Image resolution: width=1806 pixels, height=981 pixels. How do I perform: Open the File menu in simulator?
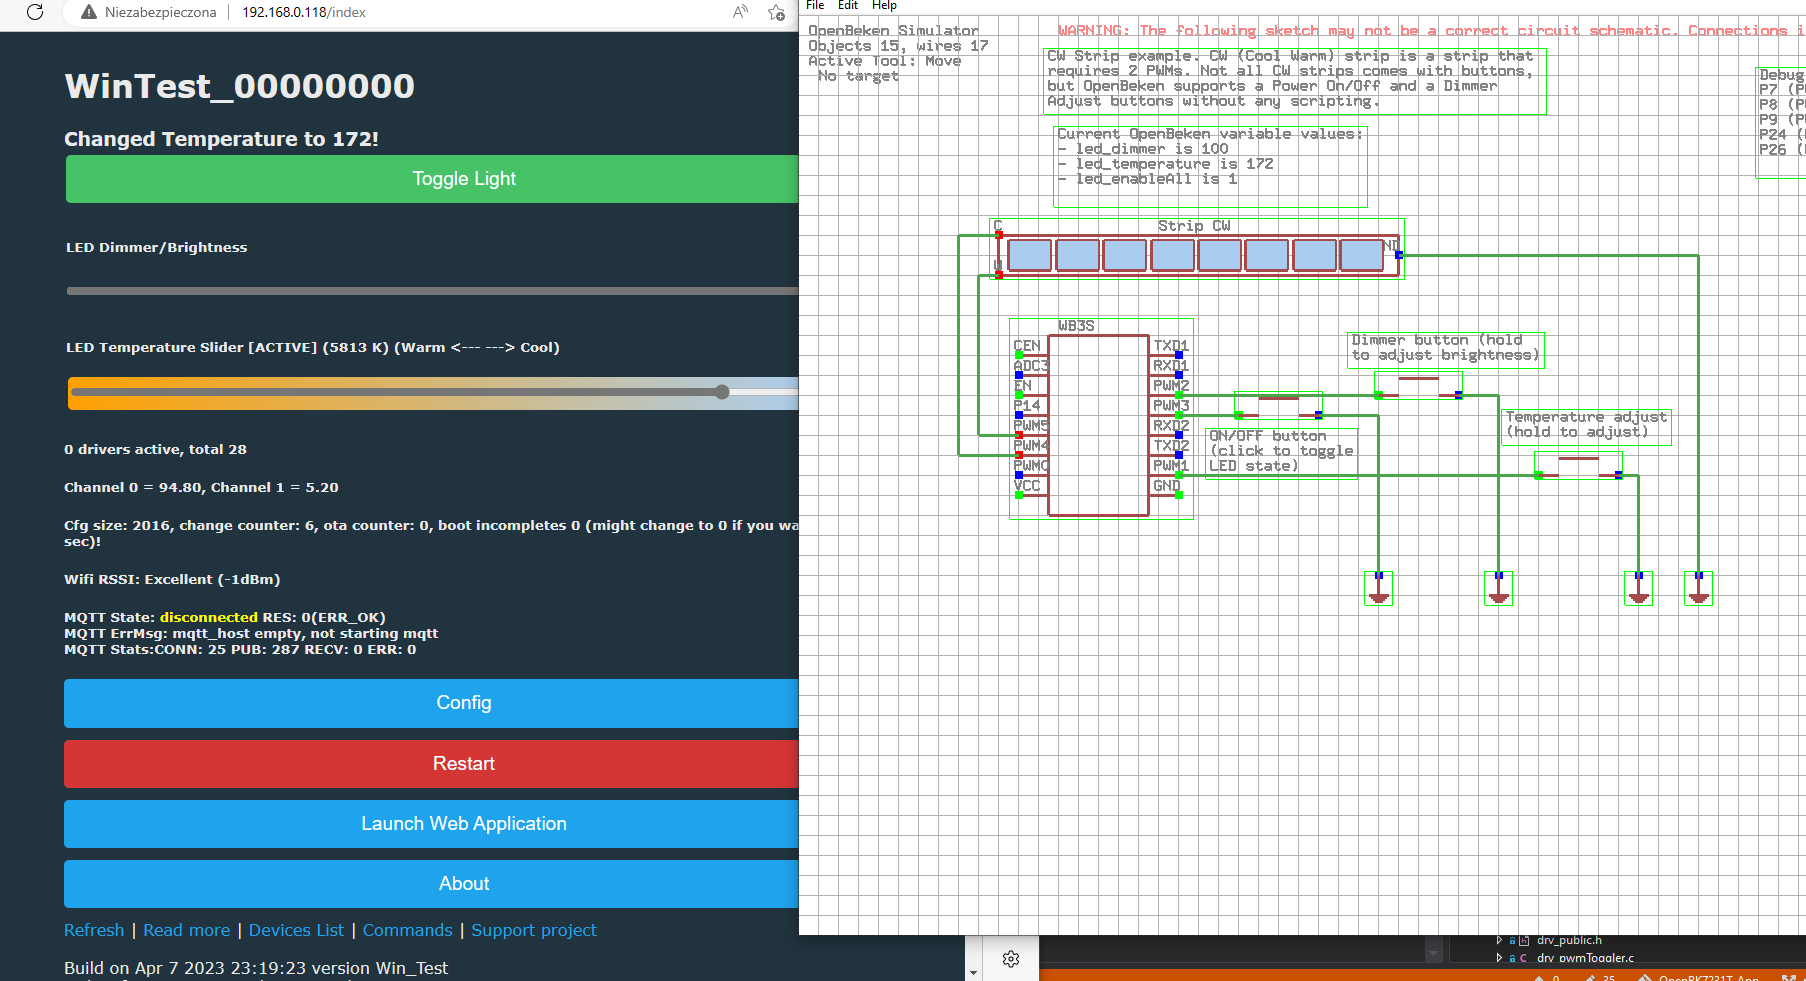pyautogui.click(x=815, y=6)
